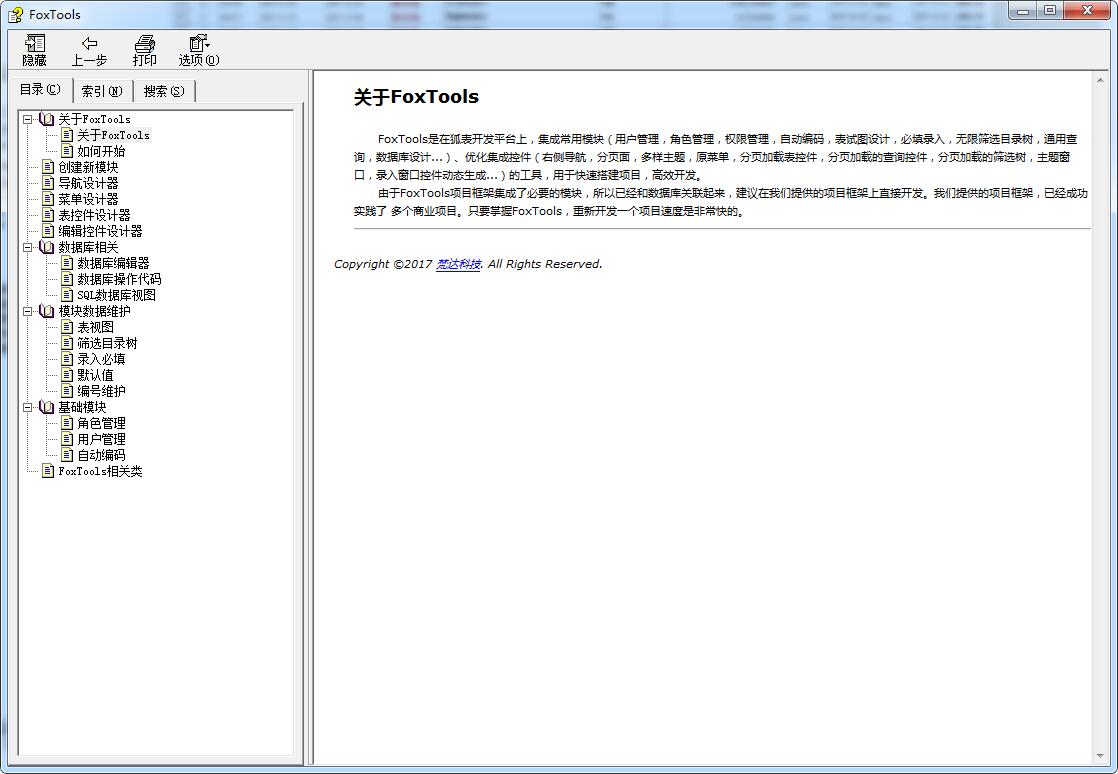Click the page icon beside 用户管理
Viewport: 1118px width, 774px height.
click(67, 439)
